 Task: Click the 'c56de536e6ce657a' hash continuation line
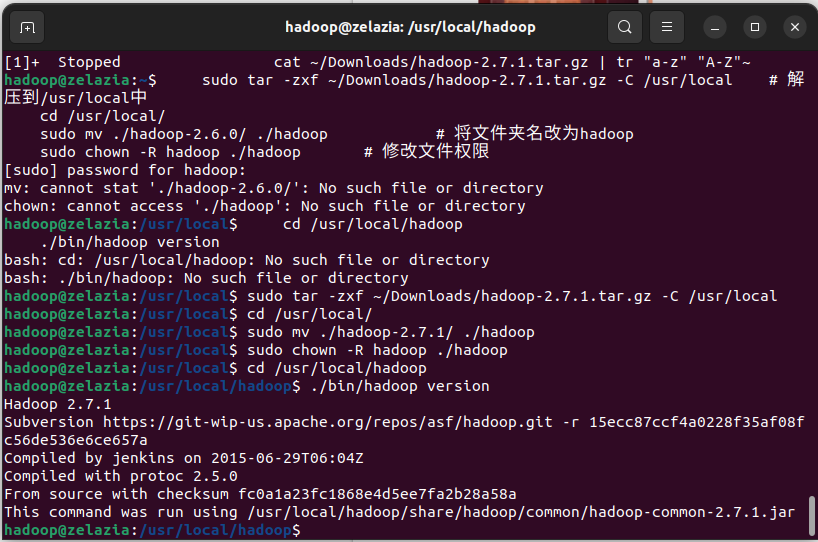pos(76,440)
